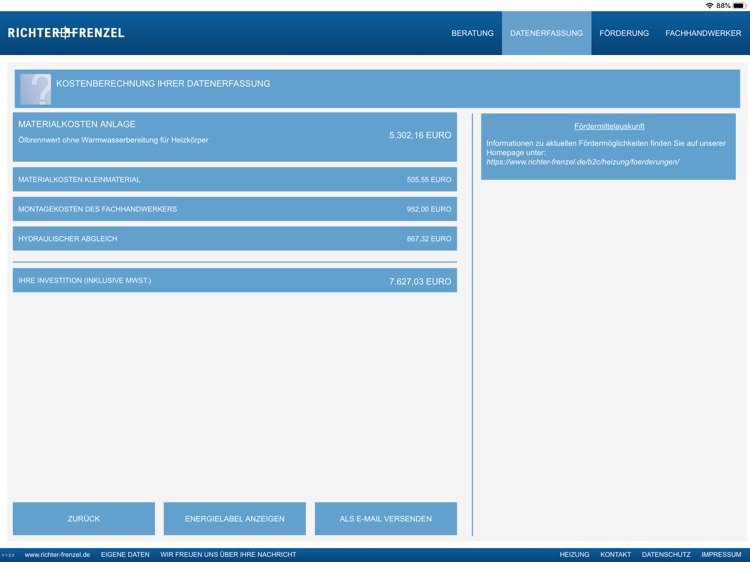Open the Heizung footer link
The height and width of the screenshot is (562, 750).
574,554
